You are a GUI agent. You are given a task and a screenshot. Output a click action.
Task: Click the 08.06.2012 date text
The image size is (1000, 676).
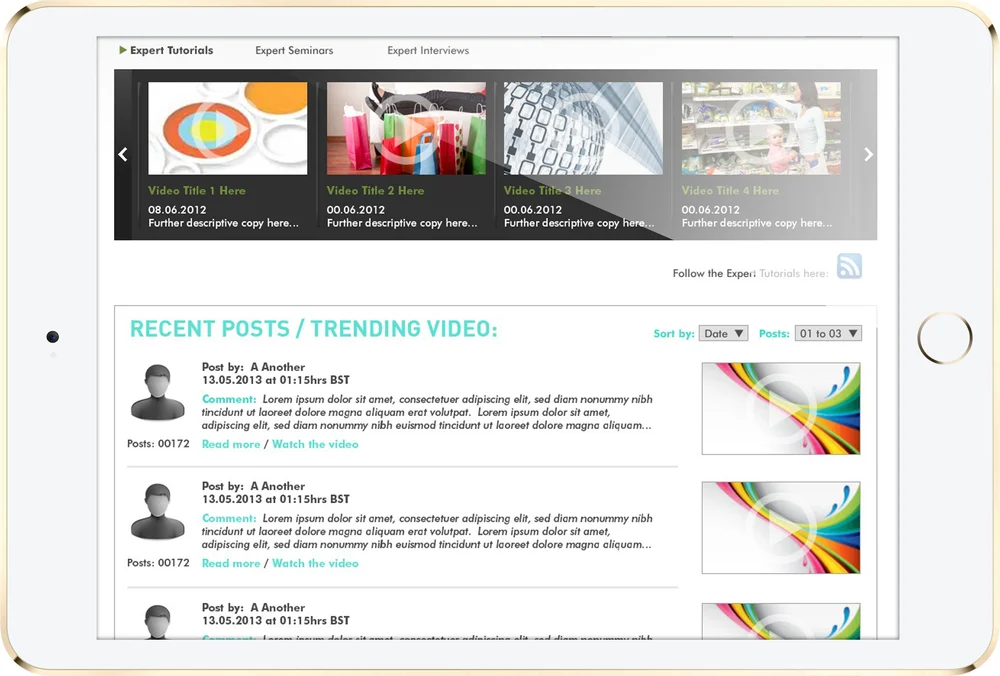coord(177,210)
